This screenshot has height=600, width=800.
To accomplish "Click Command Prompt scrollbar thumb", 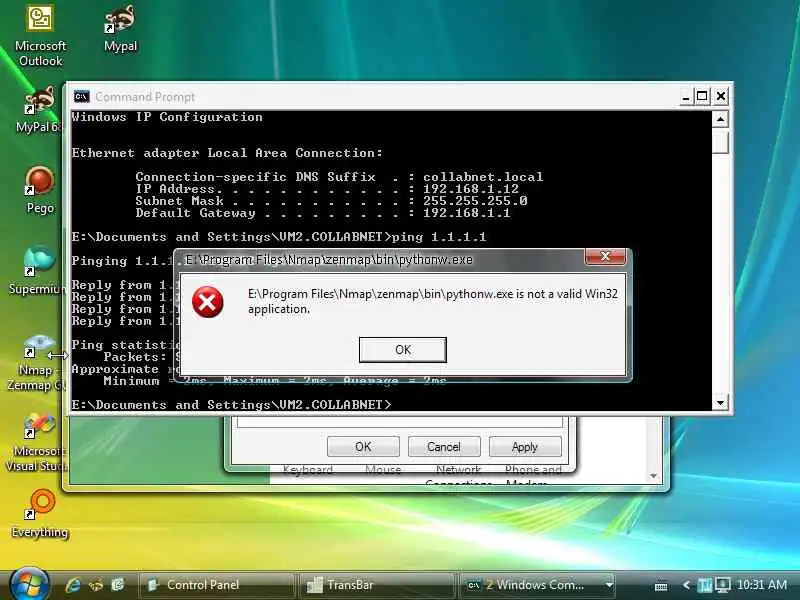I will click(x=720, y=141).
